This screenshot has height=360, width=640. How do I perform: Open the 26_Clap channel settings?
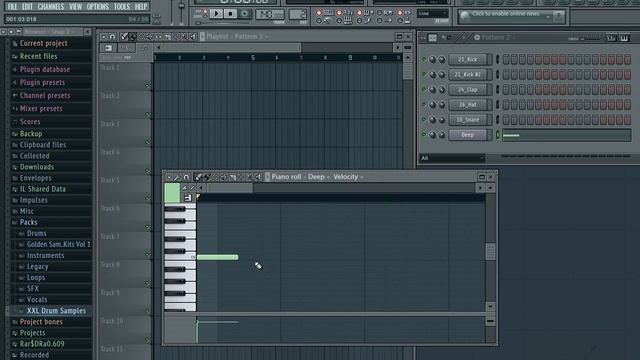[468, 90]
